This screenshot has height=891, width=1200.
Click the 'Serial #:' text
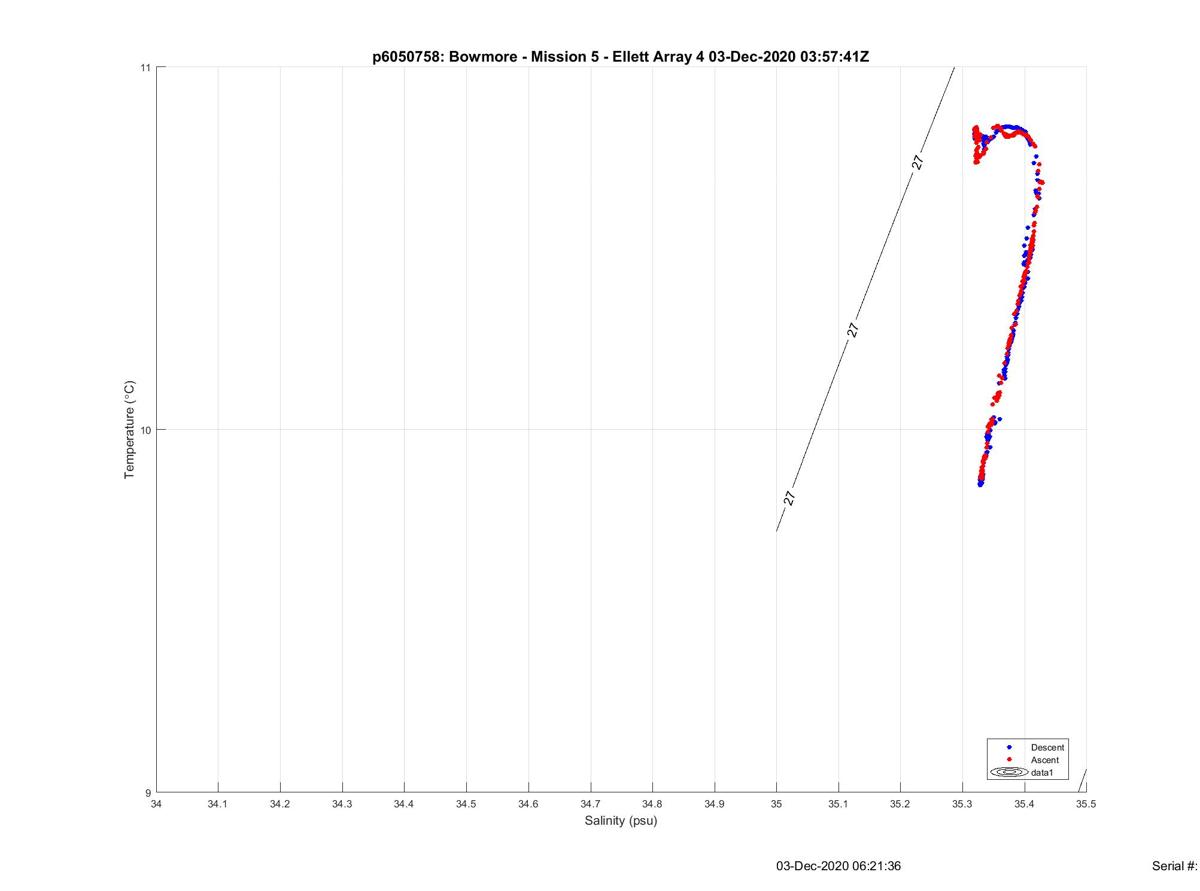click(x=1175, y=866)
